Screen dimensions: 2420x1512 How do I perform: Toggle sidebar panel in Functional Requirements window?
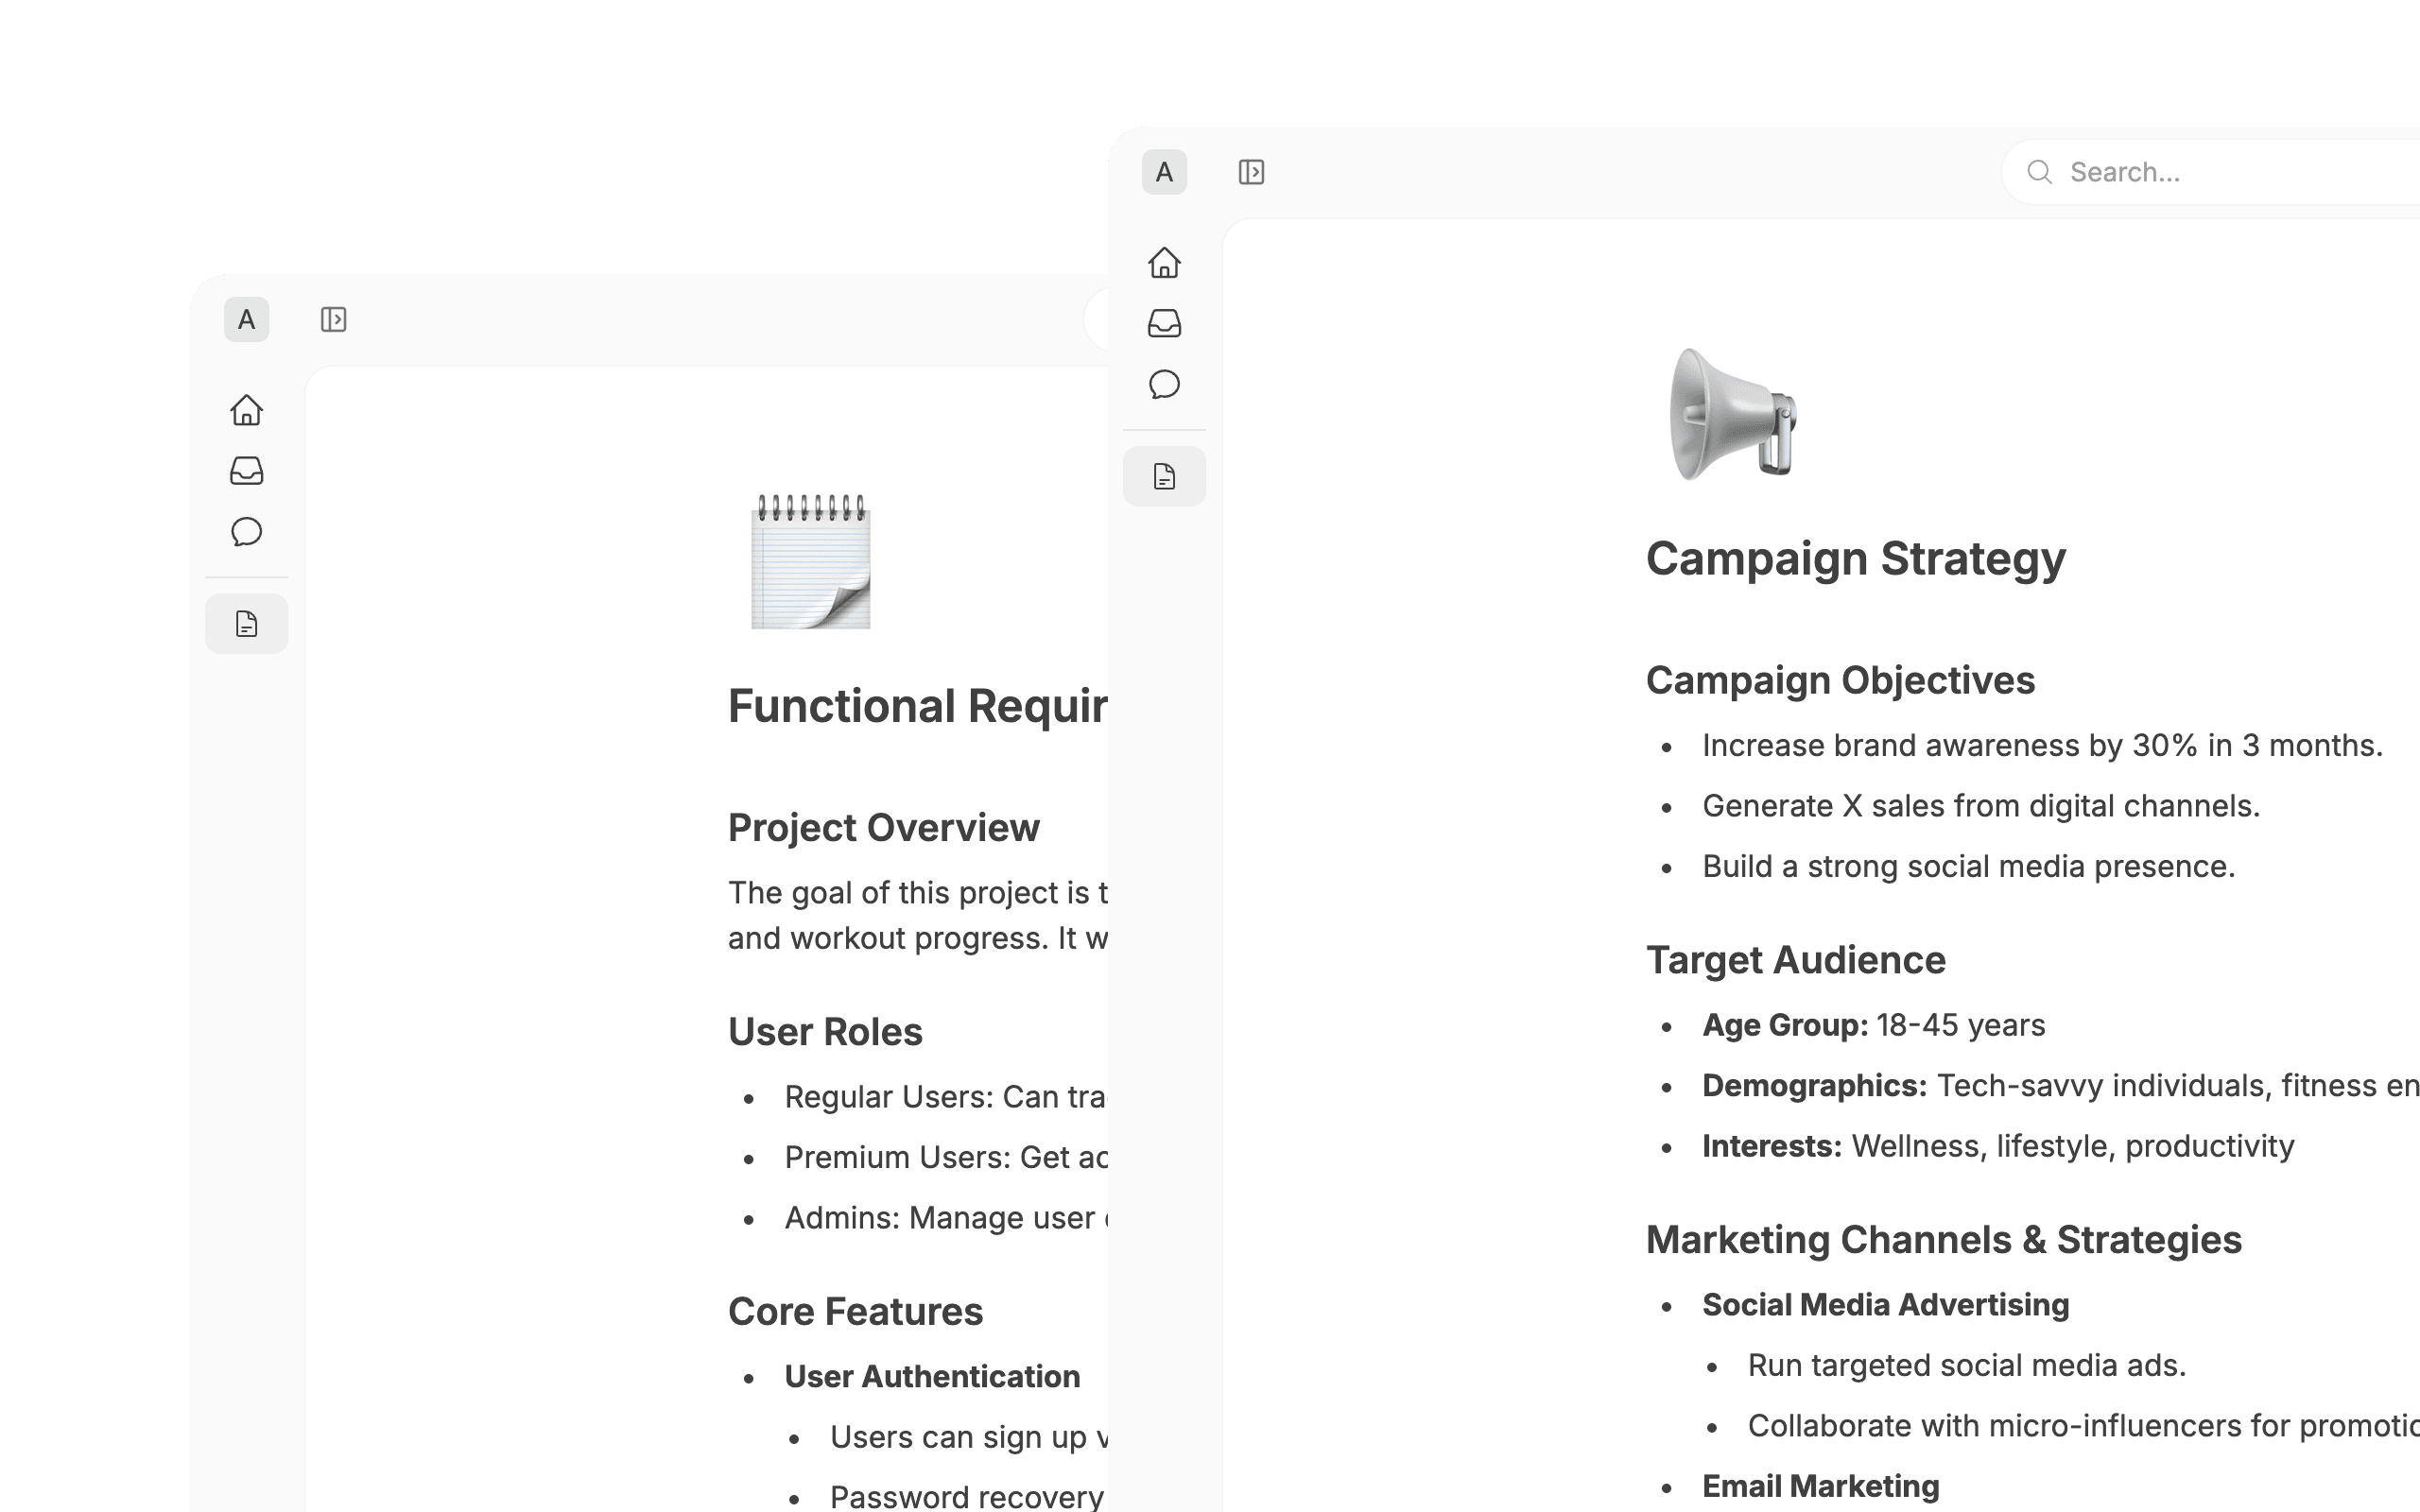[x=333, y=320]
